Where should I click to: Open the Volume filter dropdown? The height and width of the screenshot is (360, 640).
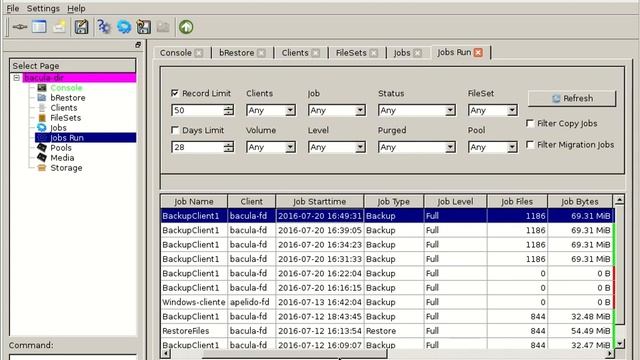click(271, 147)
